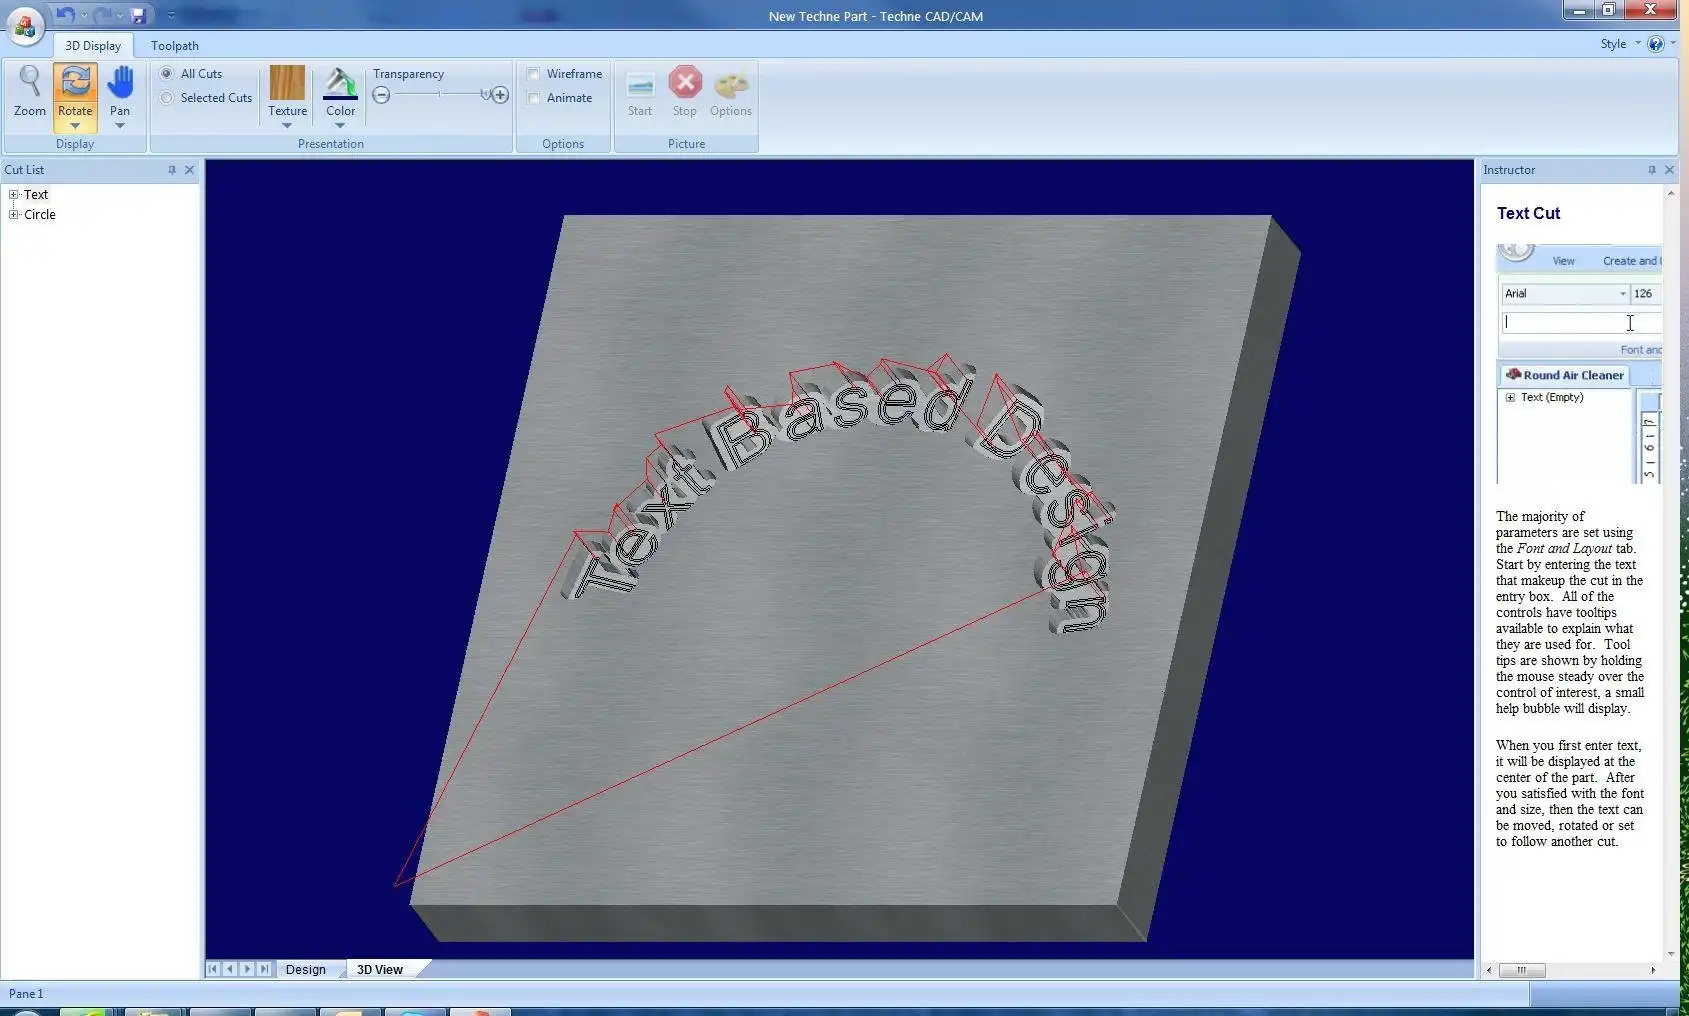Switch to the Toolpath ribbon tab
Viewport: 1689px width, 1016px height.
pos(174,45)
